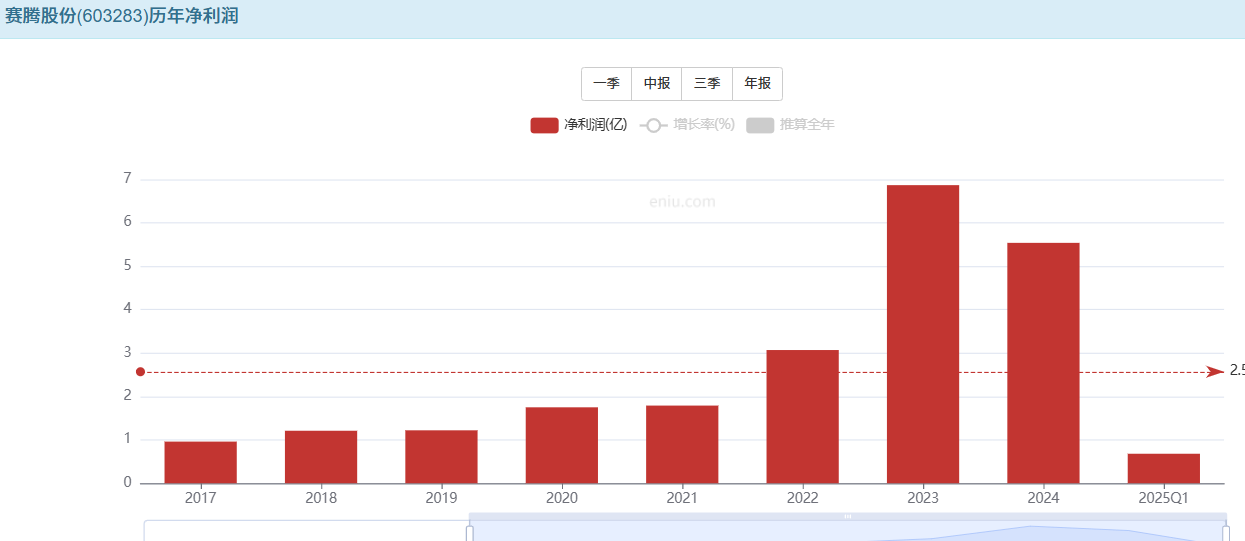Click the 2017 net profit bar
The height and width of the screenshot is (541, 1245).
(x=201, y=462)
